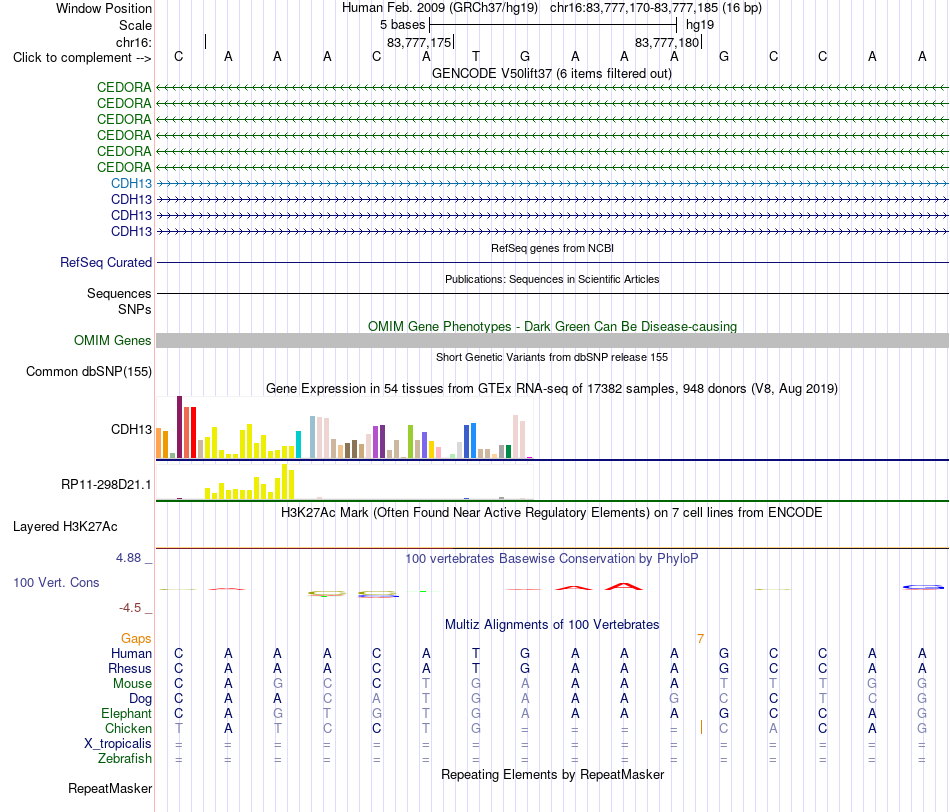Open 'Repeating Elements by RepeatMasker' track title
Viewport: 950px width, 812px height.
(x=552, y=774)
